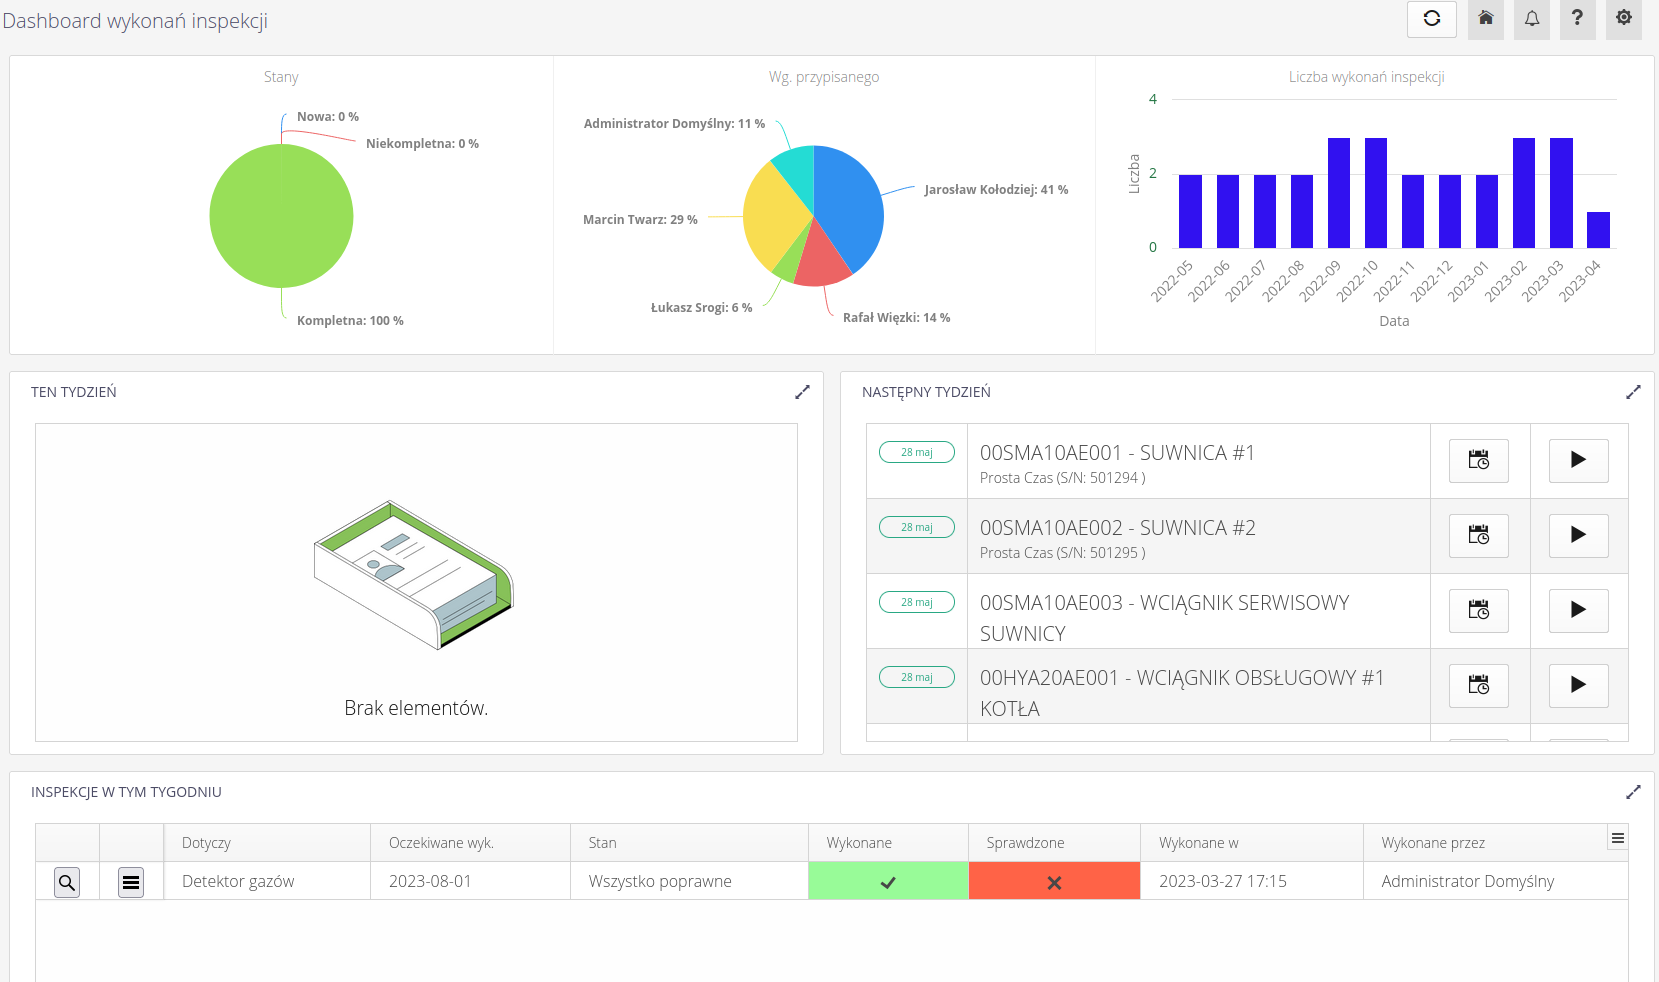Image resolution: width=1659 pixels, height=982 pixels.
Task: Go to home via house icon
Action: pos(1485,19)
